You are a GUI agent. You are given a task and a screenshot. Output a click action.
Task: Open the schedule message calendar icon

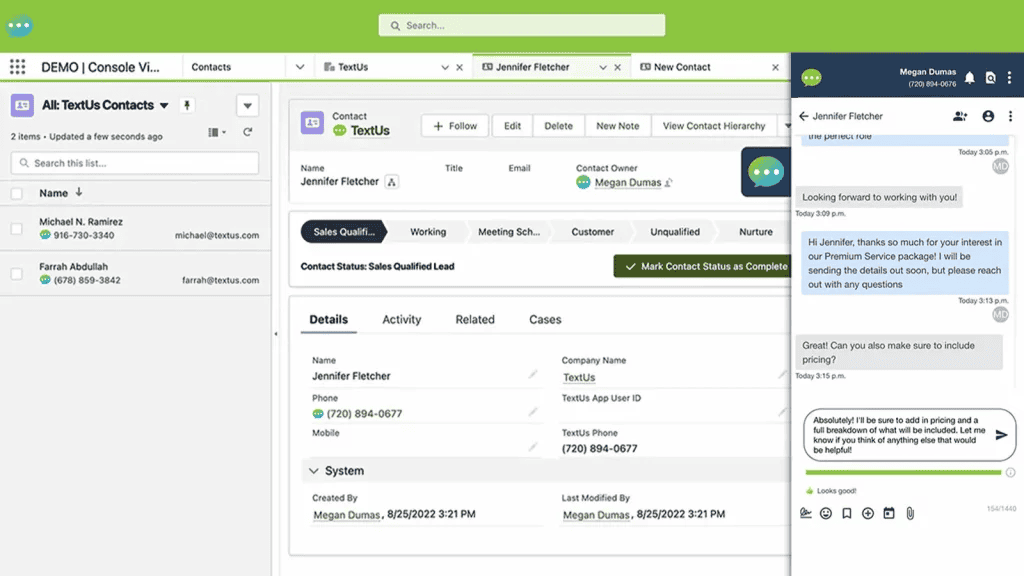889,513
